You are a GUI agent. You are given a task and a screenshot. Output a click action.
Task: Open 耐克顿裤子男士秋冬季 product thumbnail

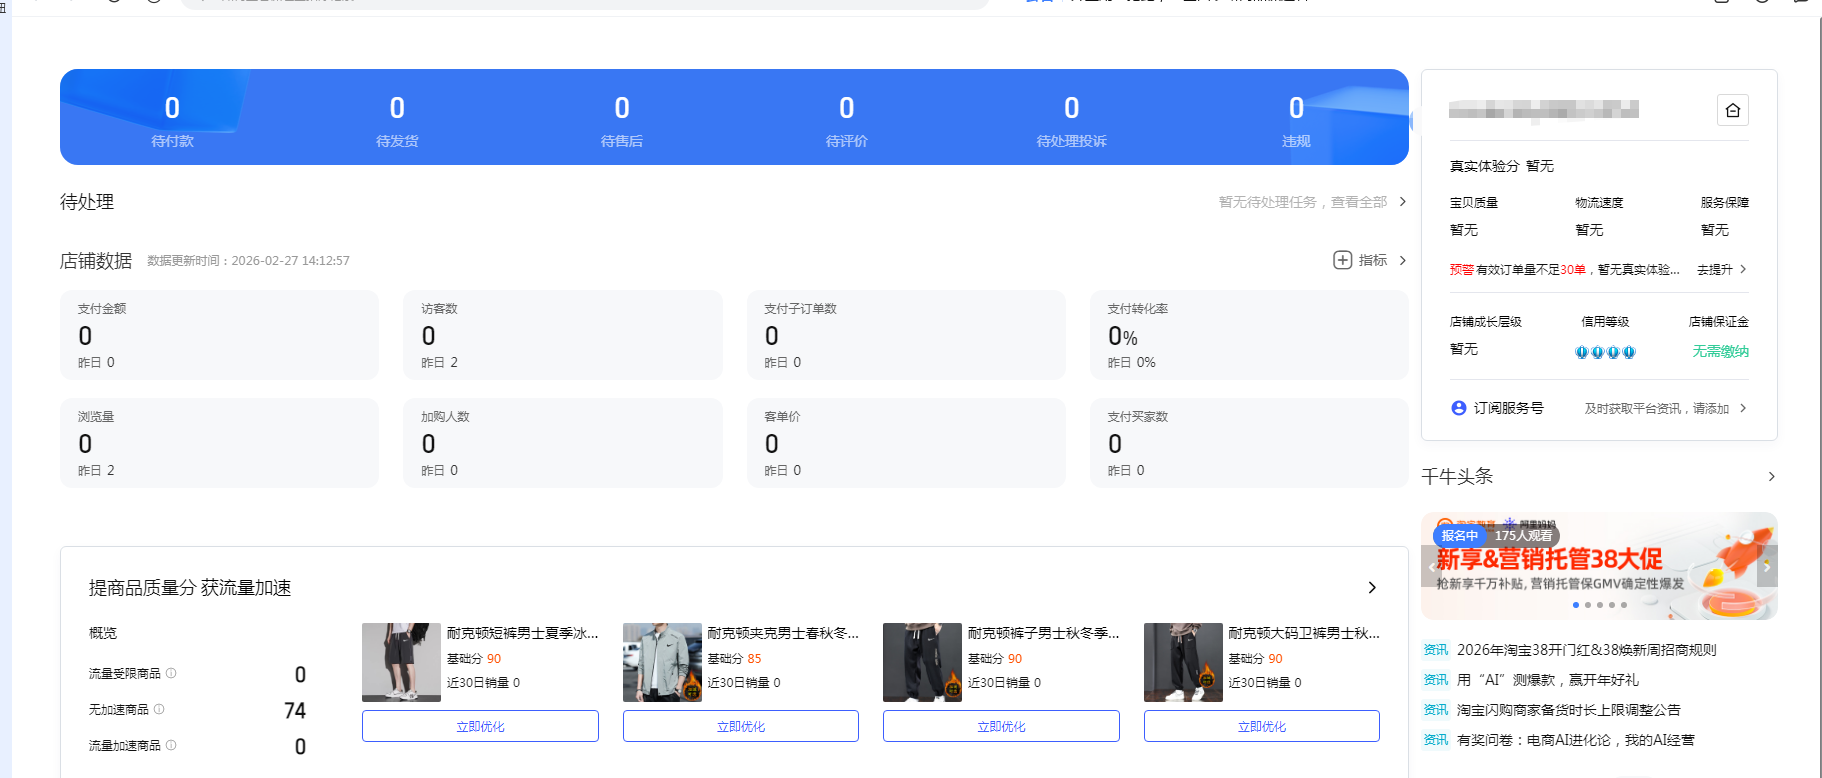(x=922, y=662)
